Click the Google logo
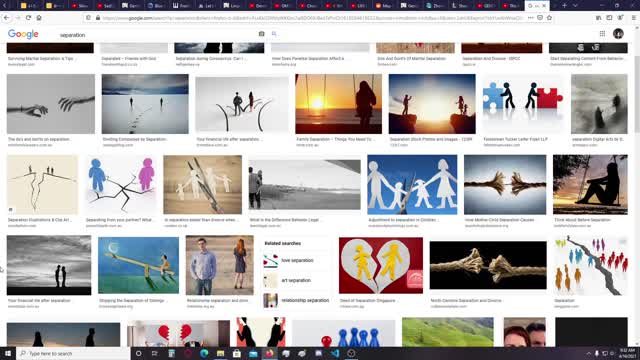Viewport: 640px width, 360px height. tap(23, 34)
